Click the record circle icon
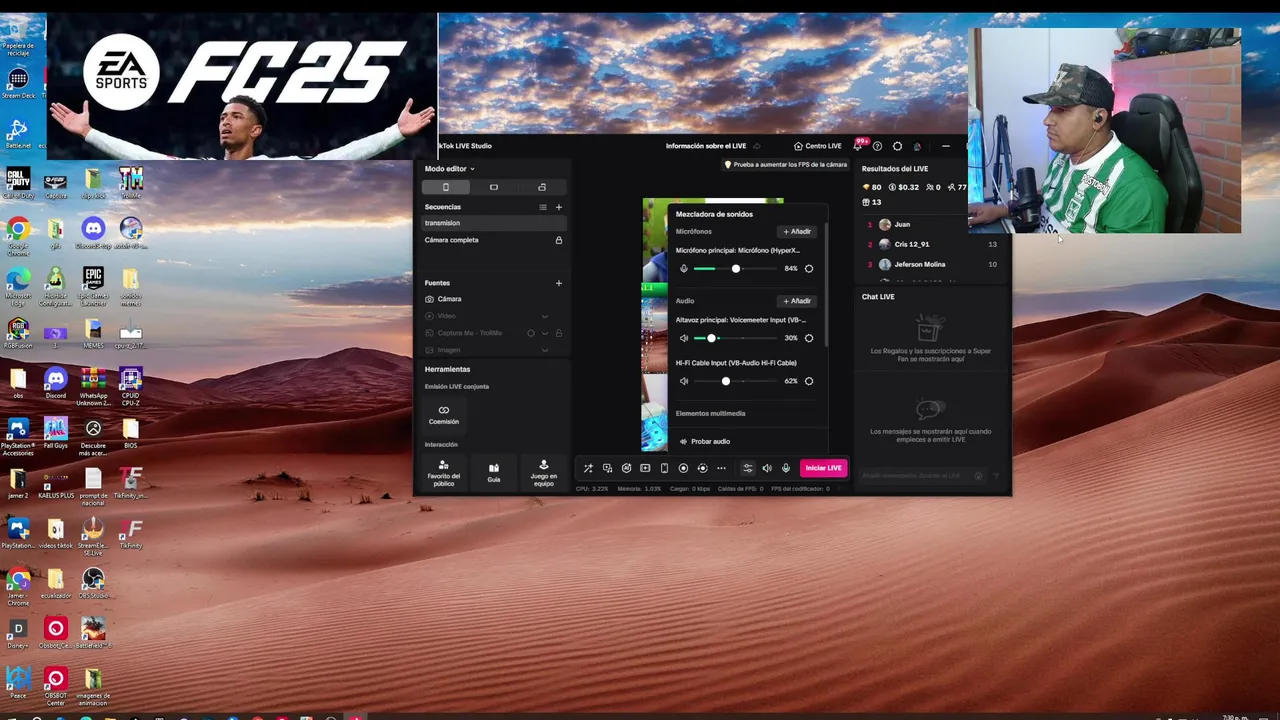1280x720 pixels. pos(683,468)
